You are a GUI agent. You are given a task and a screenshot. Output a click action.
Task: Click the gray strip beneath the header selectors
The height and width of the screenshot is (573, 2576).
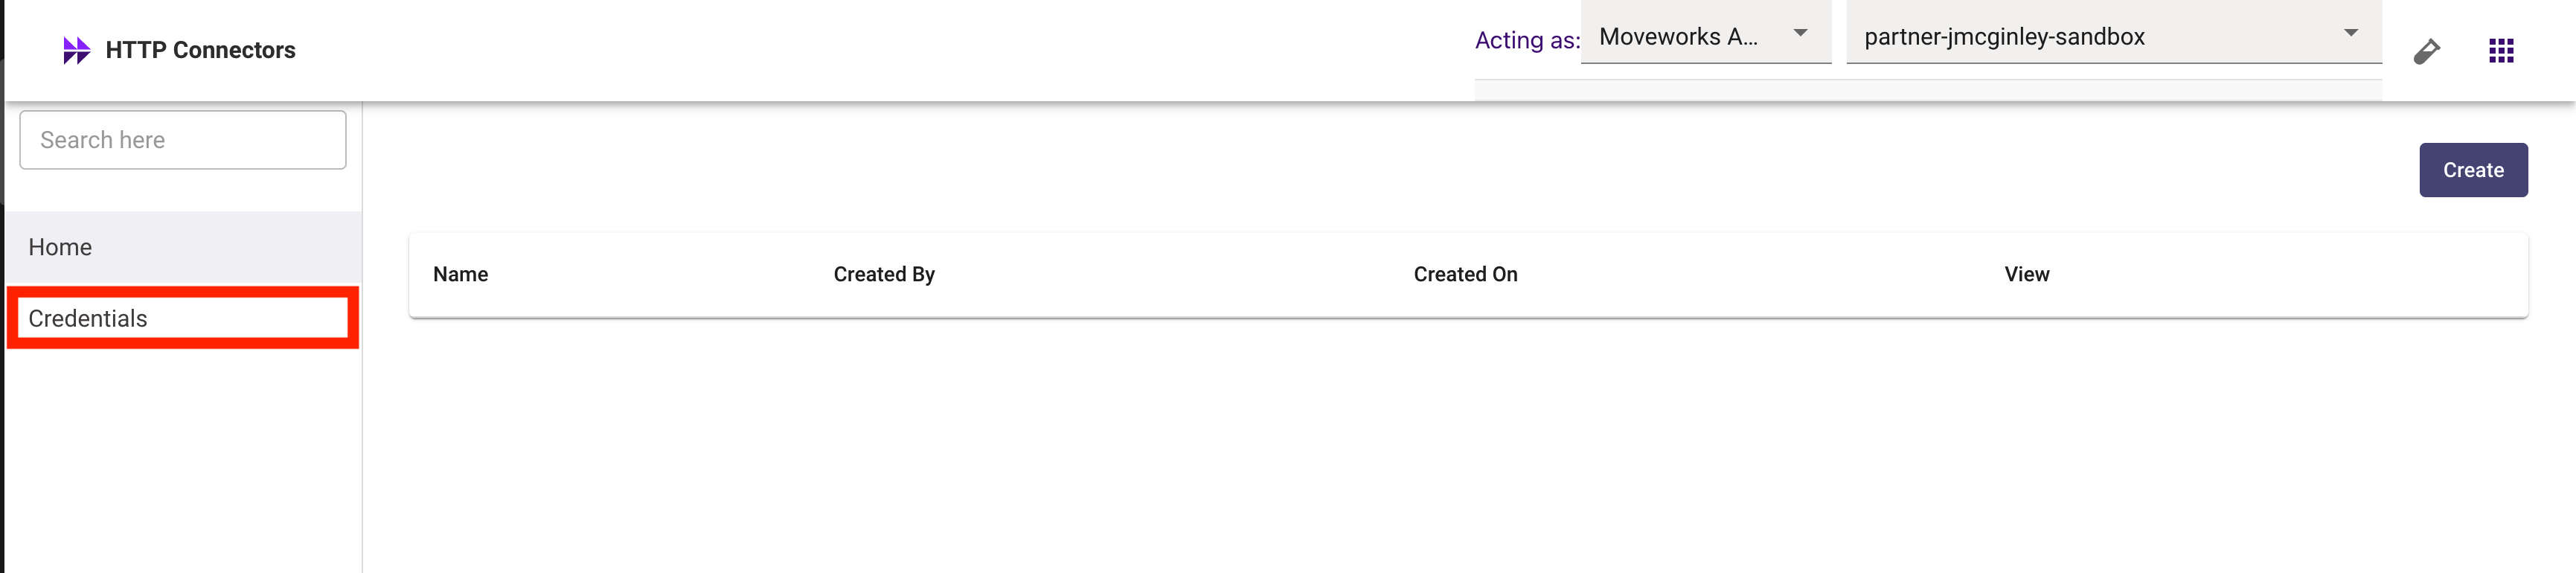point(1927,90)
